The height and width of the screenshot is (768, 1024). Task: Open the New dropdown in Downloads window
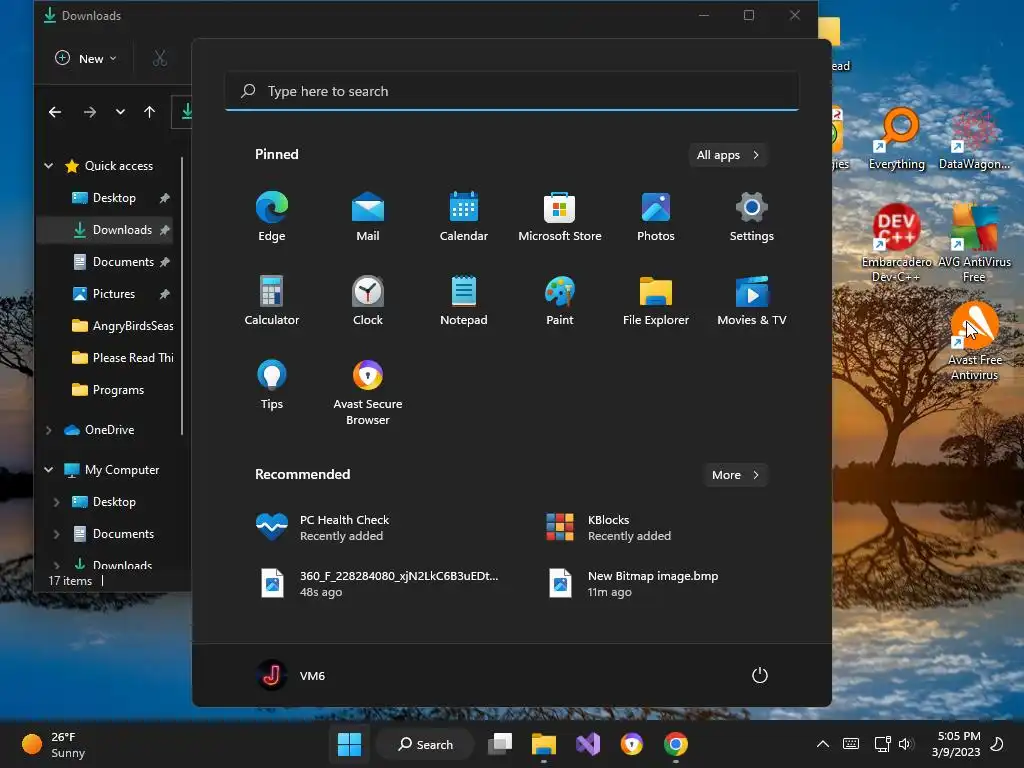click(86, 59)
